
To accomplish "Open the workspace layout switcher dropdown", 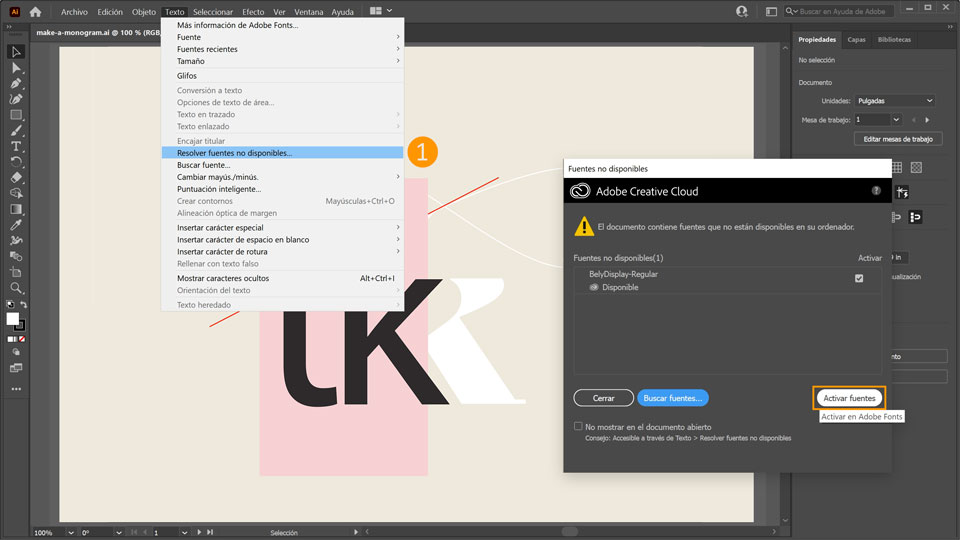I will tap(381, 11).
